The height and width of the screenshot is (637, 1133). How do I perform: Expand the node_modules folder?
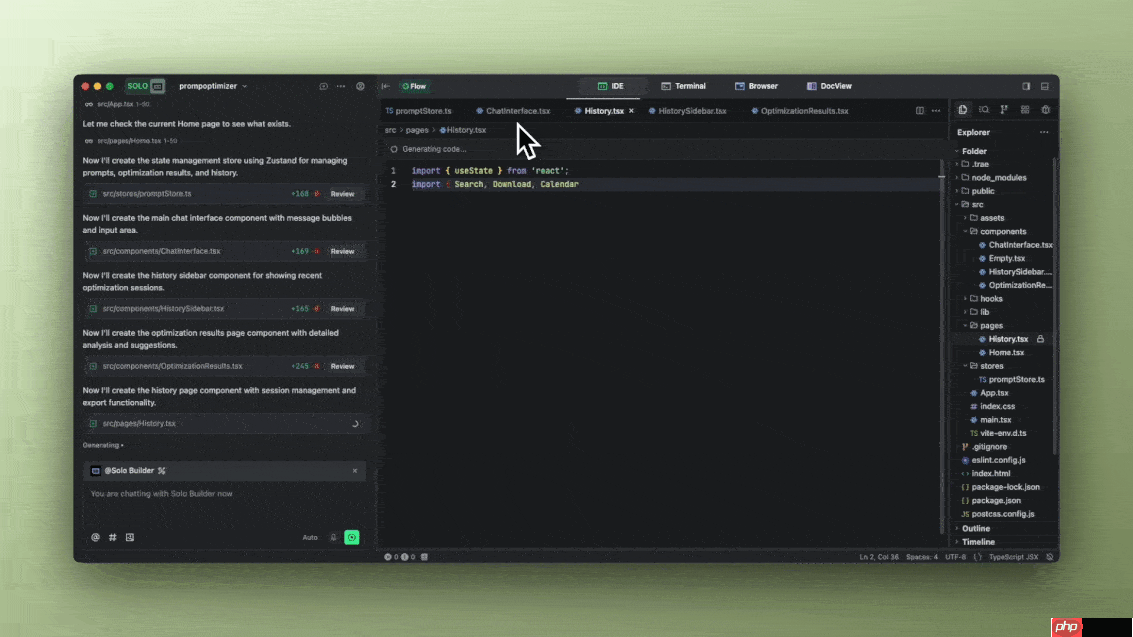pyautogui.click(x=999, y=178)
